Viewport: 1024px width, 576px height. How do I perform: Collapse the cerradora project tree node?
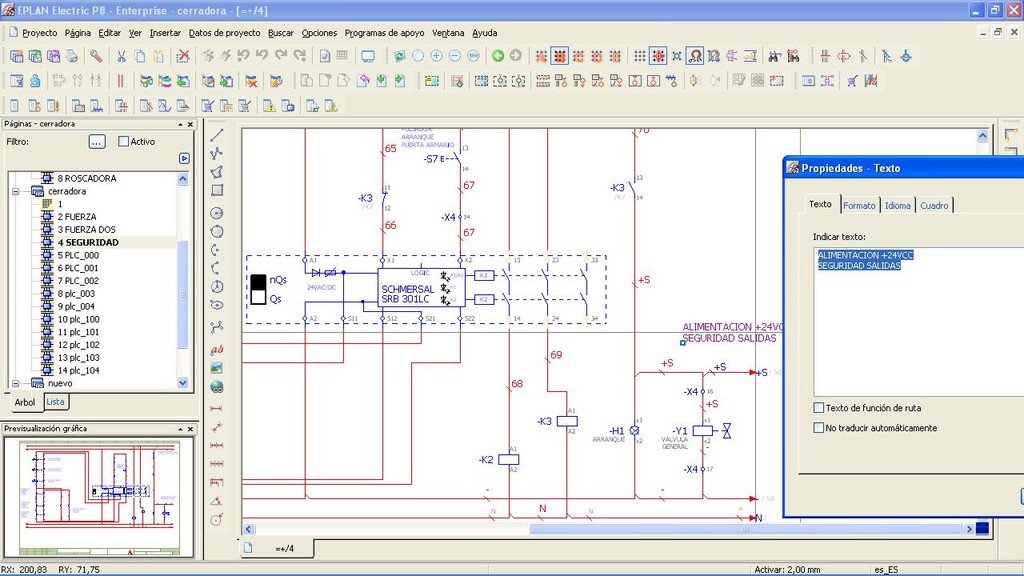coord(15,191)
